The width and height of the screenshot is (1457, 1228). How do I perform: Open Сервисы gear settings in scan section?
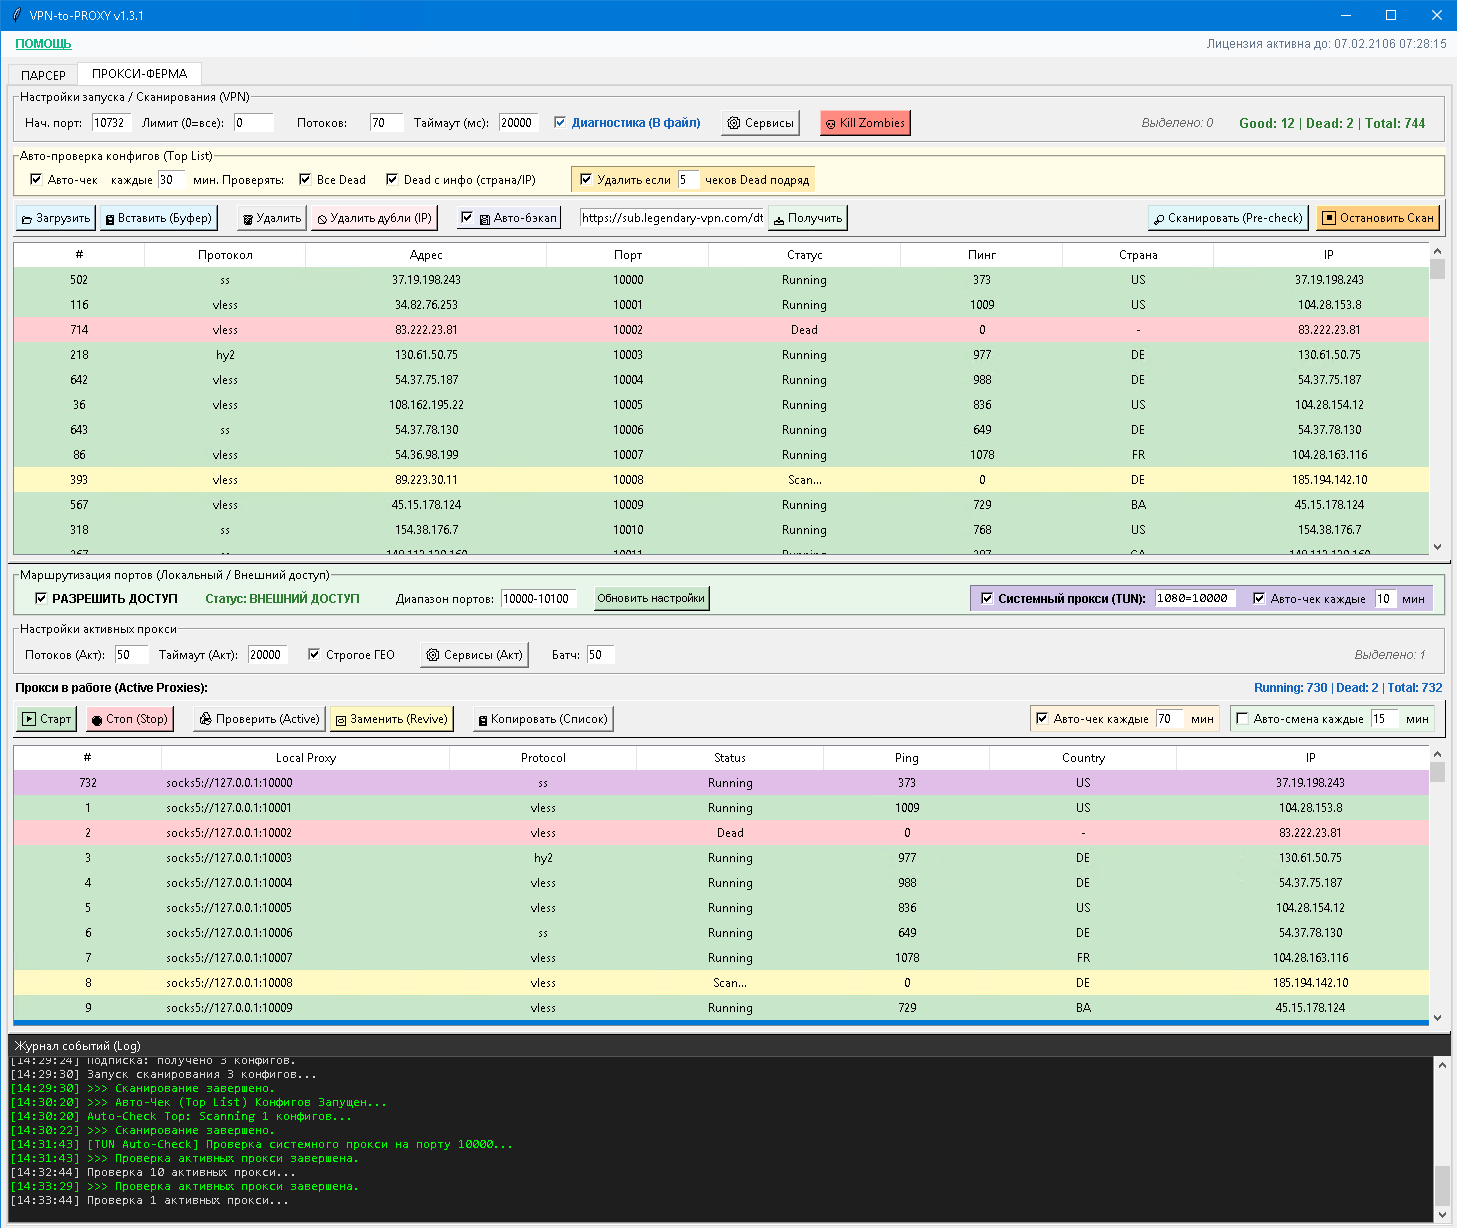(x=761, y=123)
